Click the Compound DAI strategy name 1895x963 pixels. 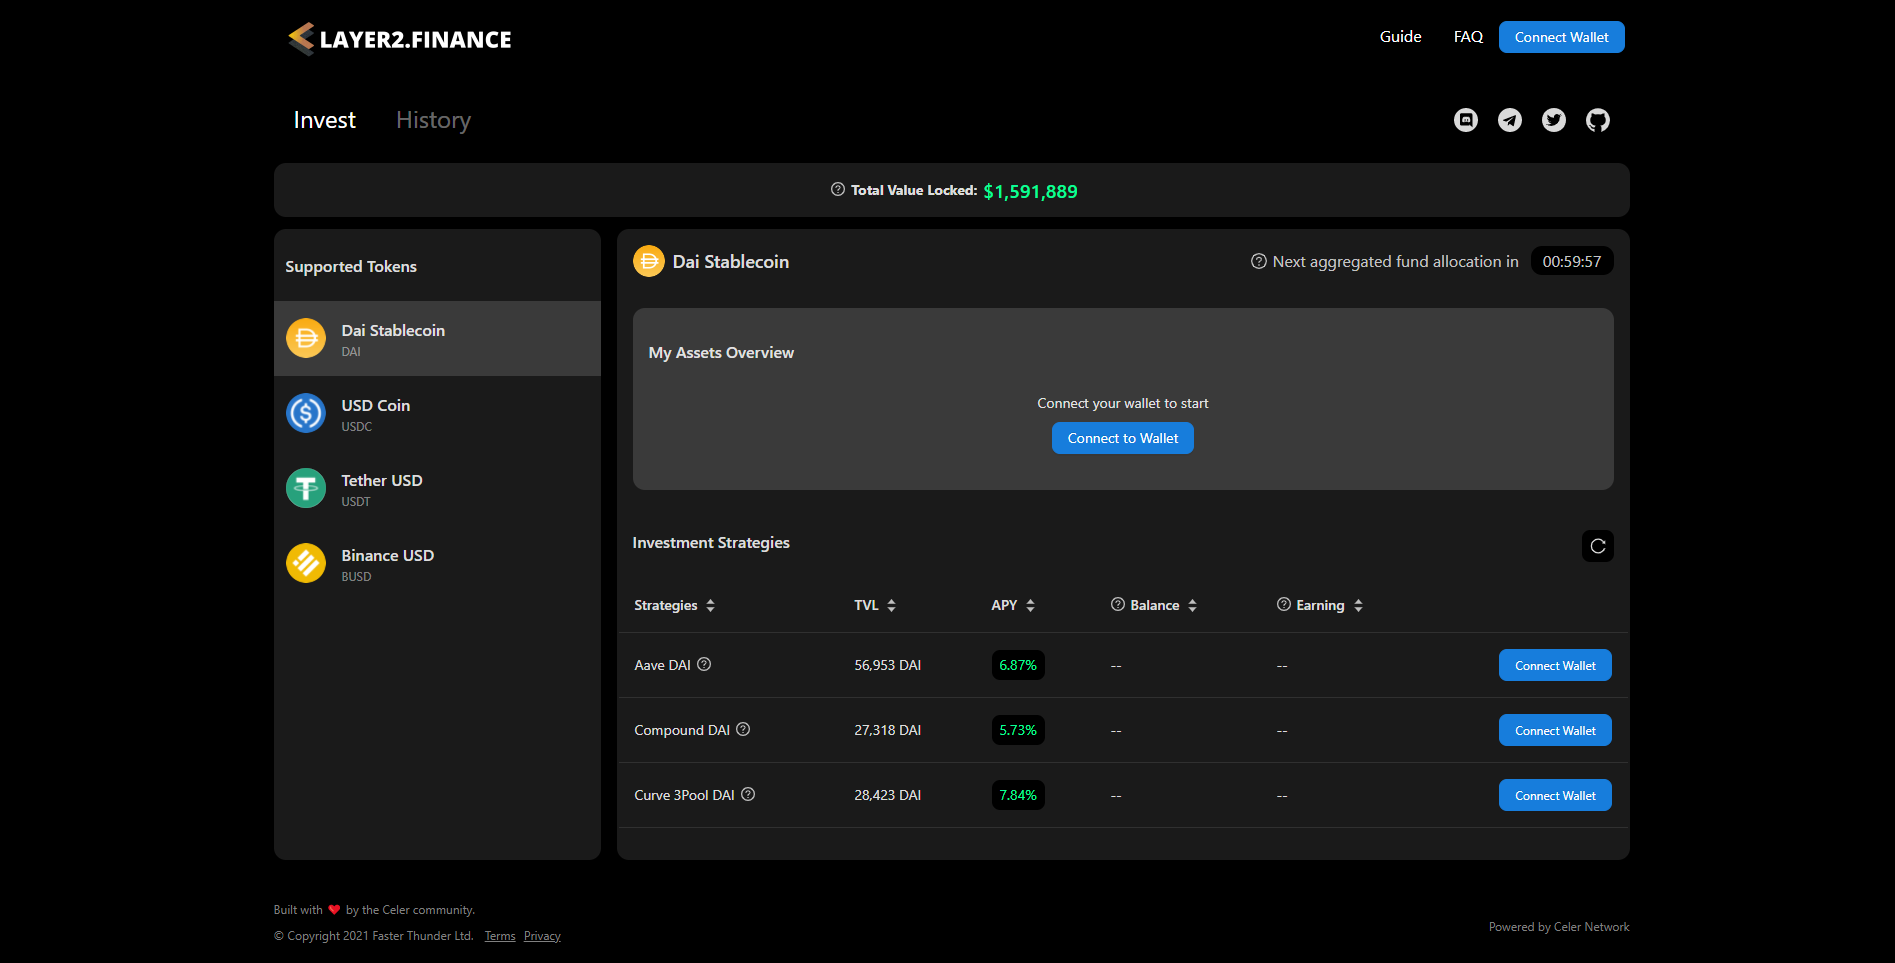[682, 730]
